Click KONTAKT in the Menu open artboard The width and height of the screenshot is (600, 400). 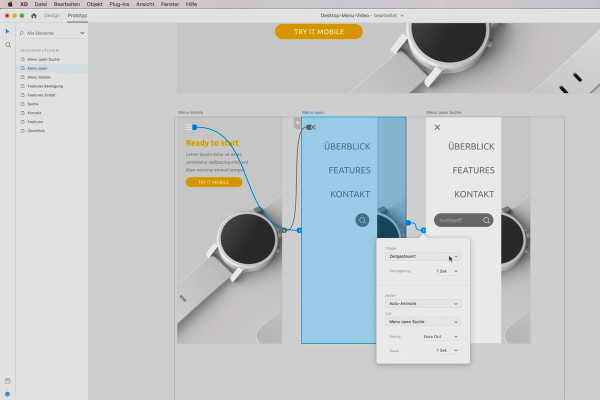click(x=350, y=194)
